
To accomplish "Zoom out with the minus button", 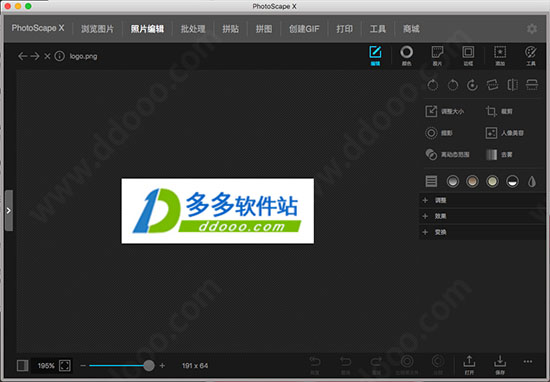I will coord(83,366).
